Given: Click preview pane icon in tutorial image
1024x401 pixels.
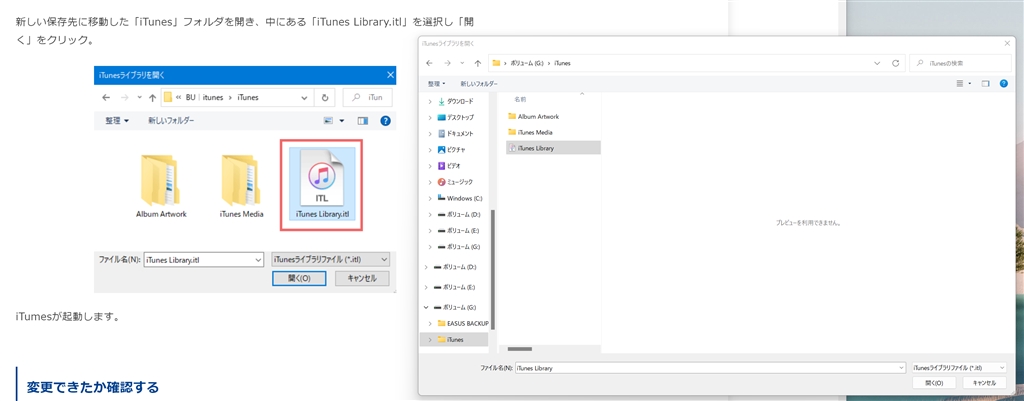Looking at the screenshot, I should pos(362,121).
